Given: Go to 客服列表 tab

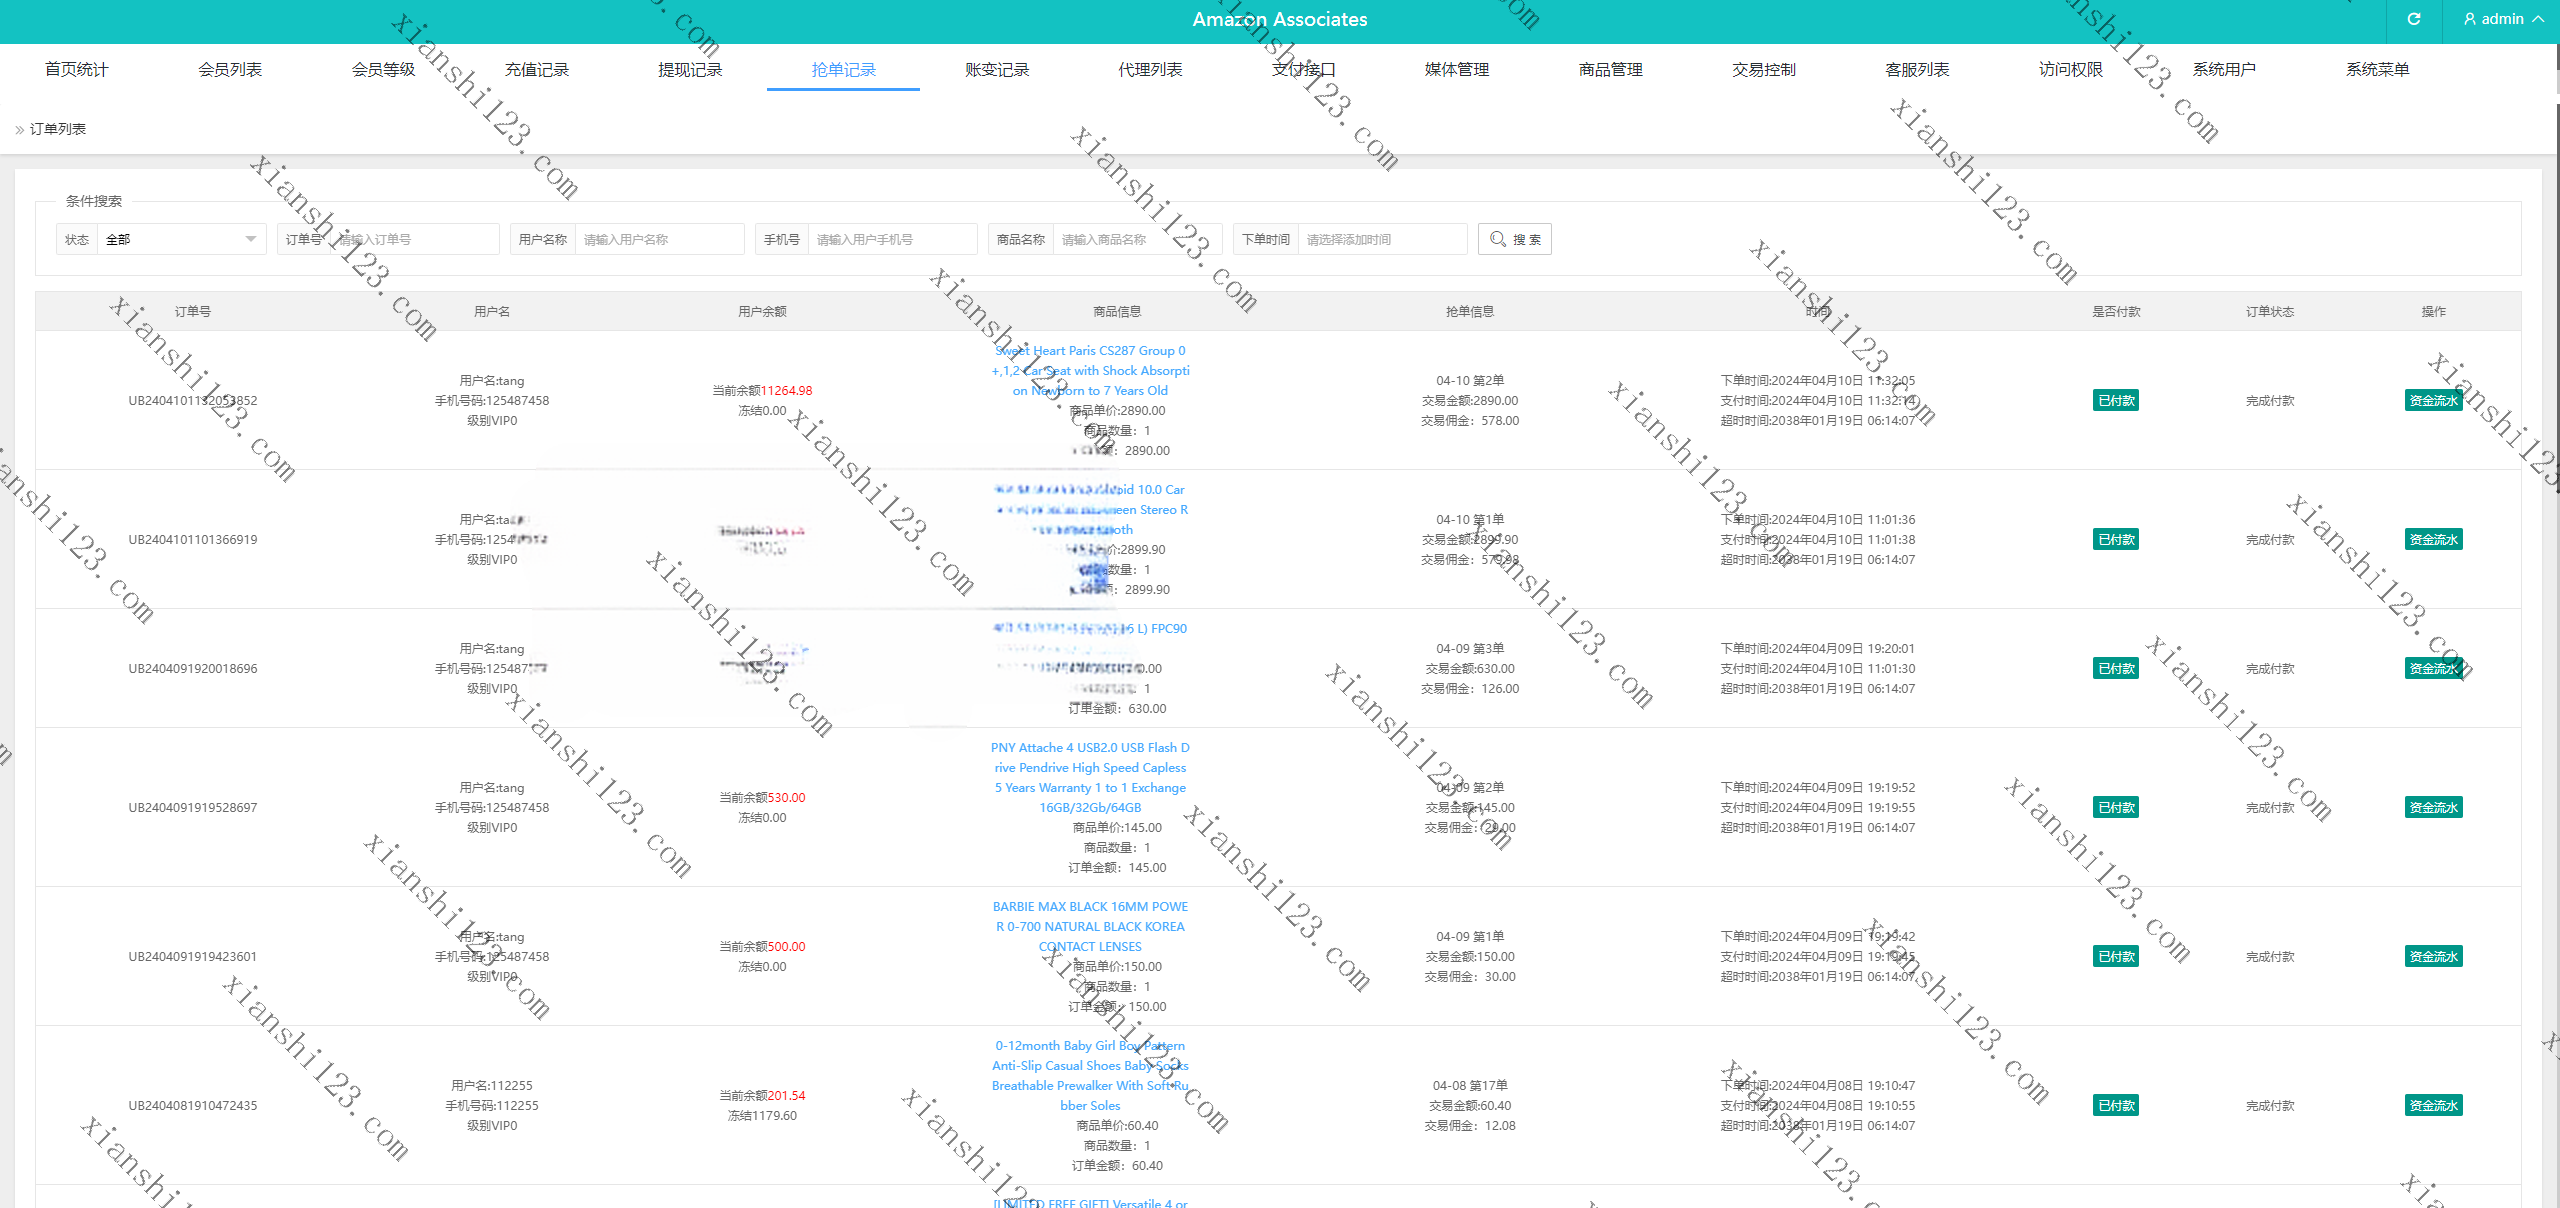Looking at the screenshot, I should click(1917, 69).
